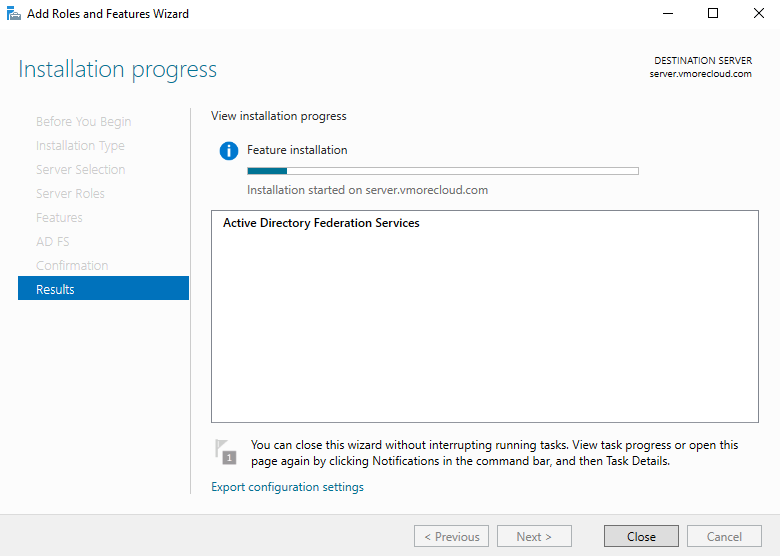The width and height of the screenshot is (780, 556).
Task: Click Active Directory Federation Services entry
Action: [321, 223]
